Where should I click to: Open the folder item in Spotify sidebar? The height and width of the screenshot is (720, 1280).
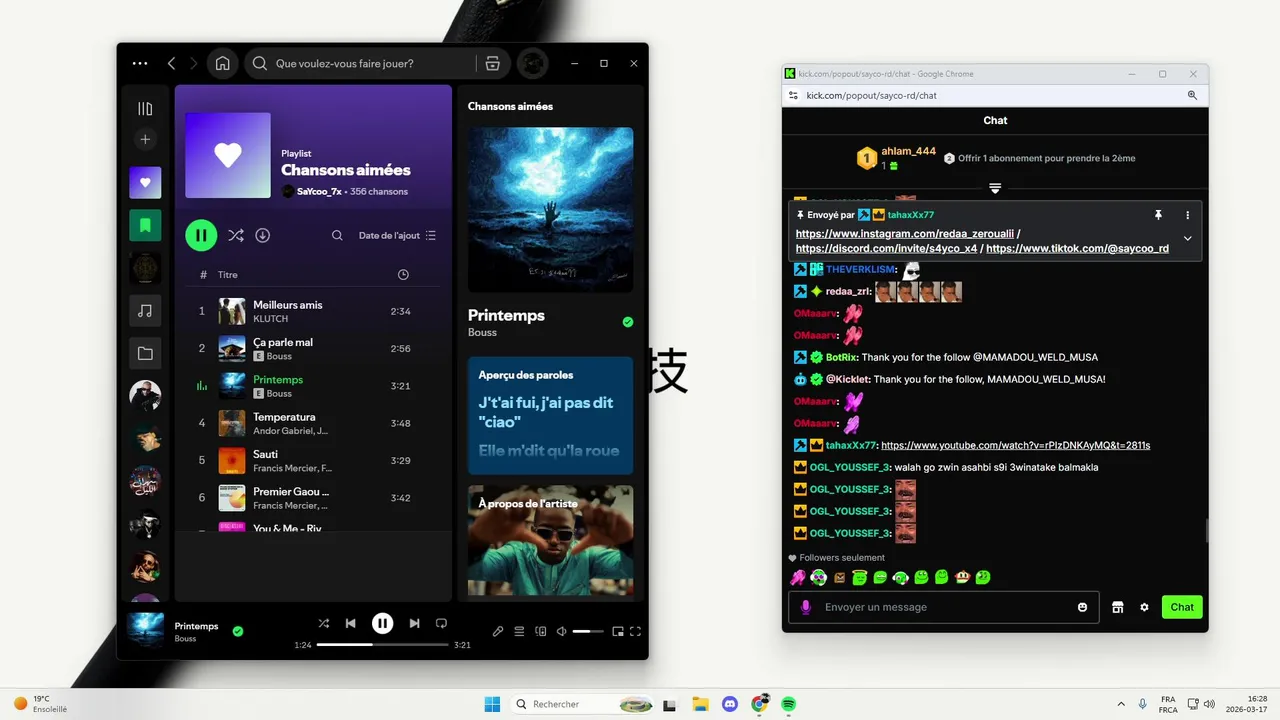[145, 353]
